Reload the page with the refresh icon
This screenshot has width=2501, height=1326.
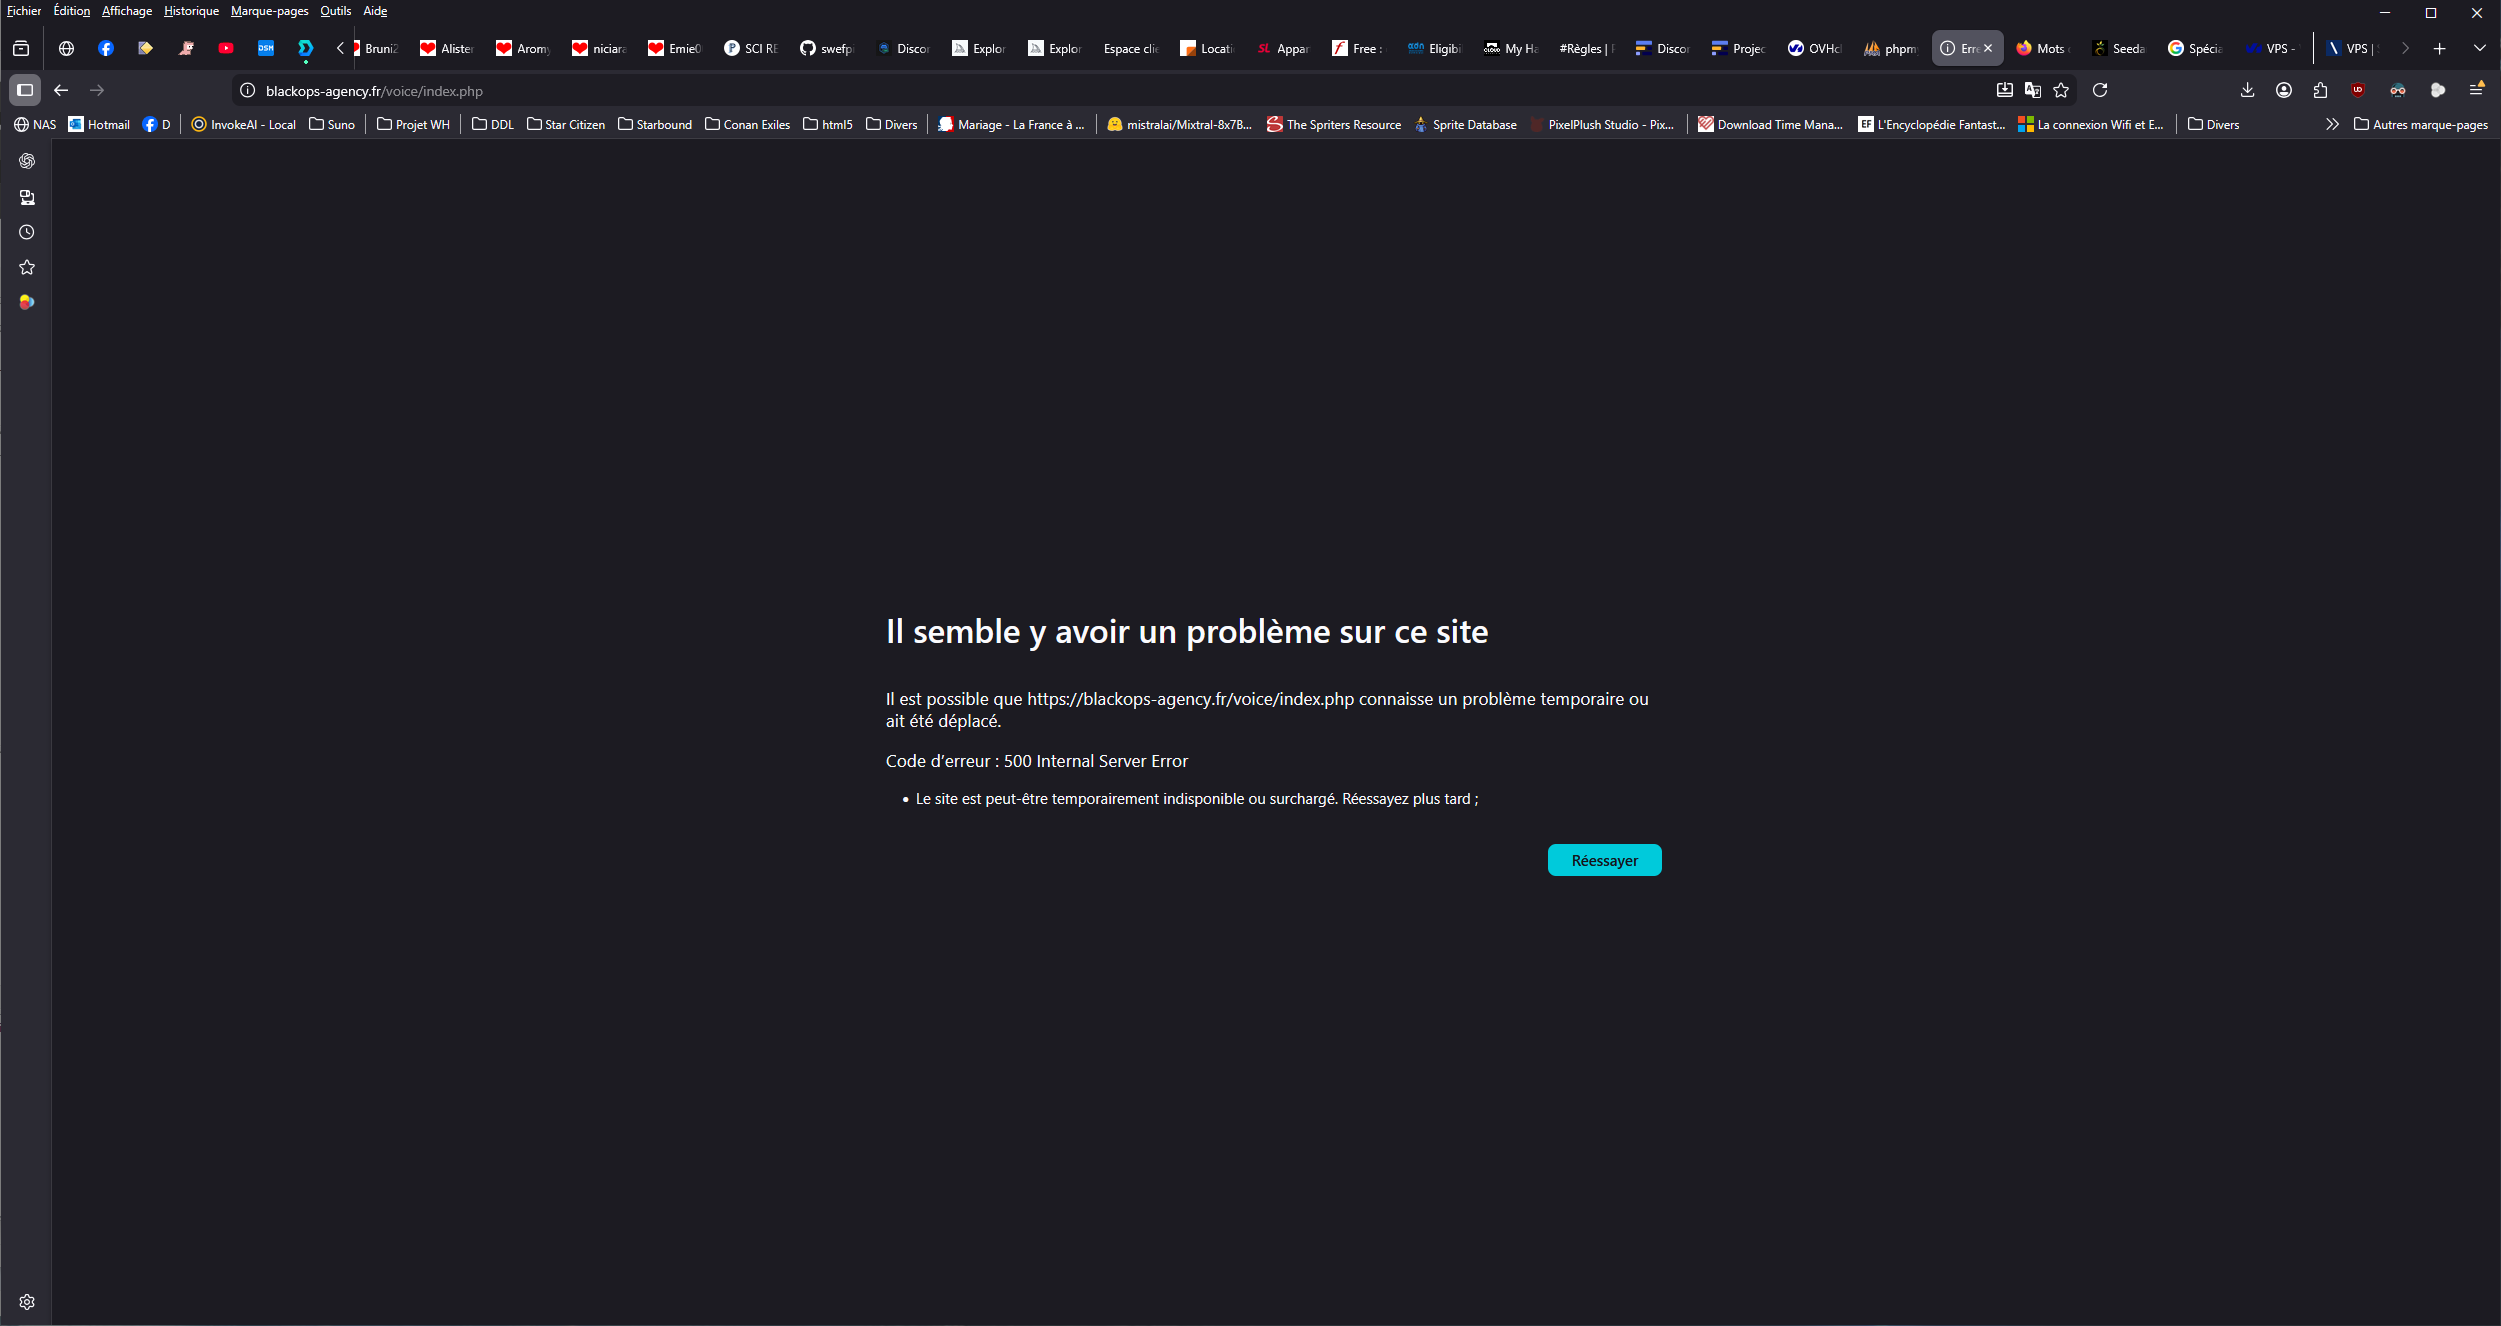[x=2100, y=90]
